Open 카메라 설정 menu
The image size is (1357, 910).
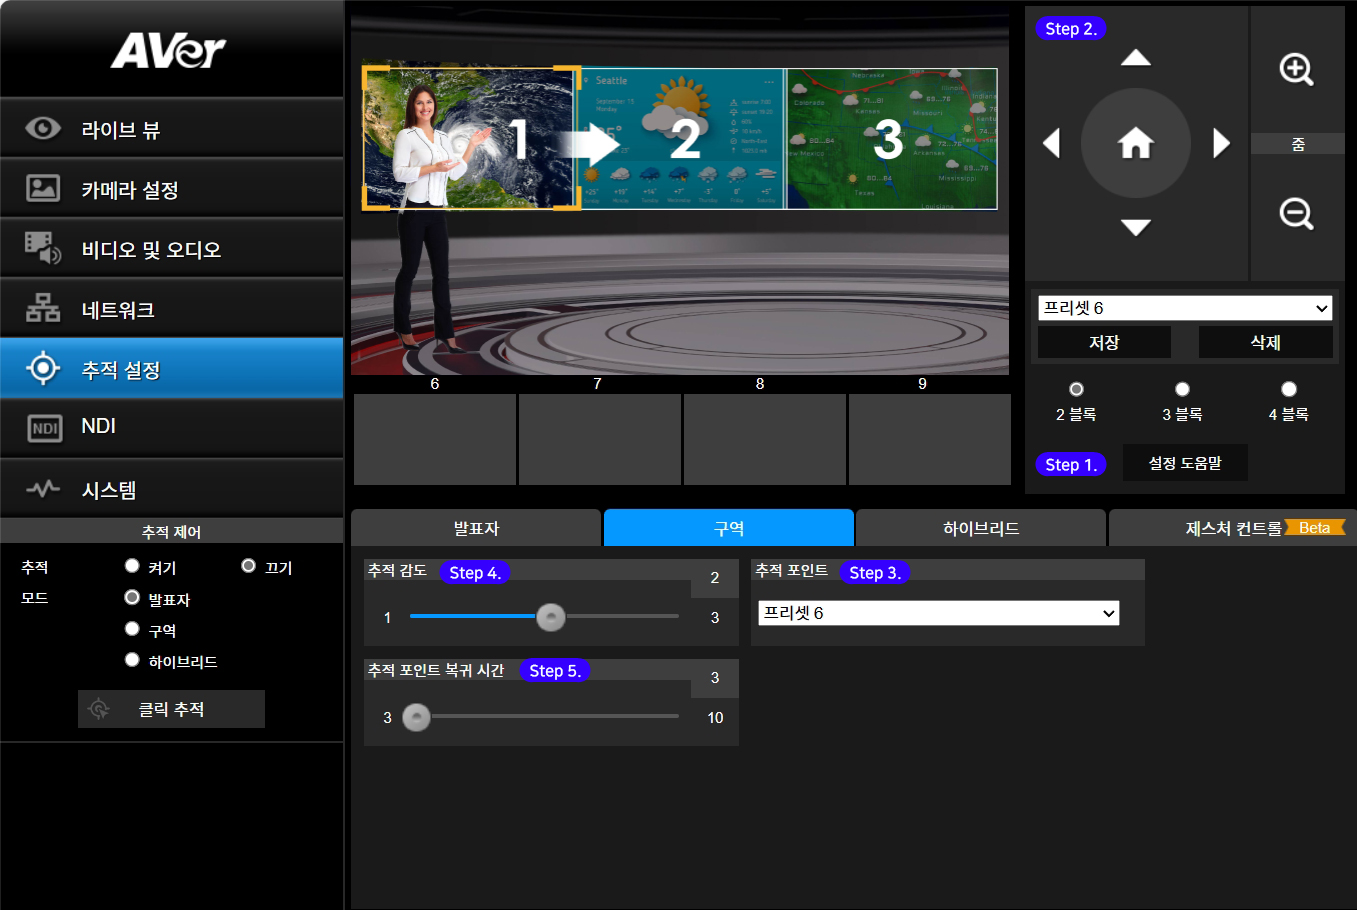pos(172,188)
